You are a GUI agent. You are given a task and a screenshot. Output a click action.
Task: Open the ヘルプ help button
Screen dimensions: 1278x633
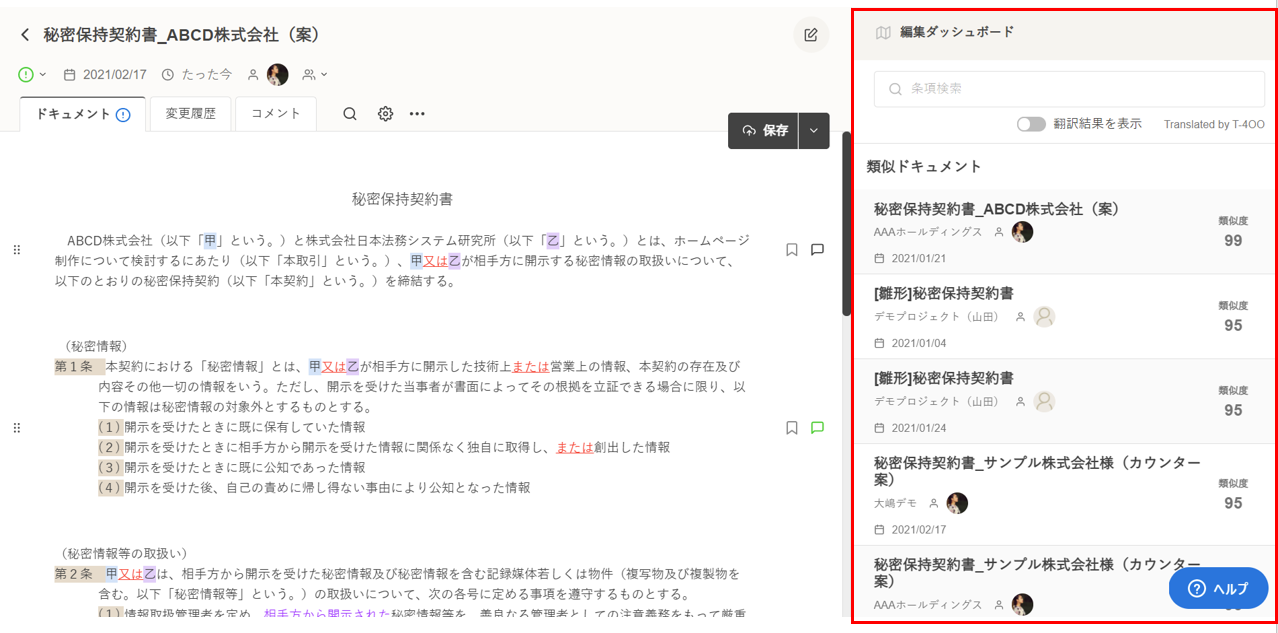click(1218, 589)
